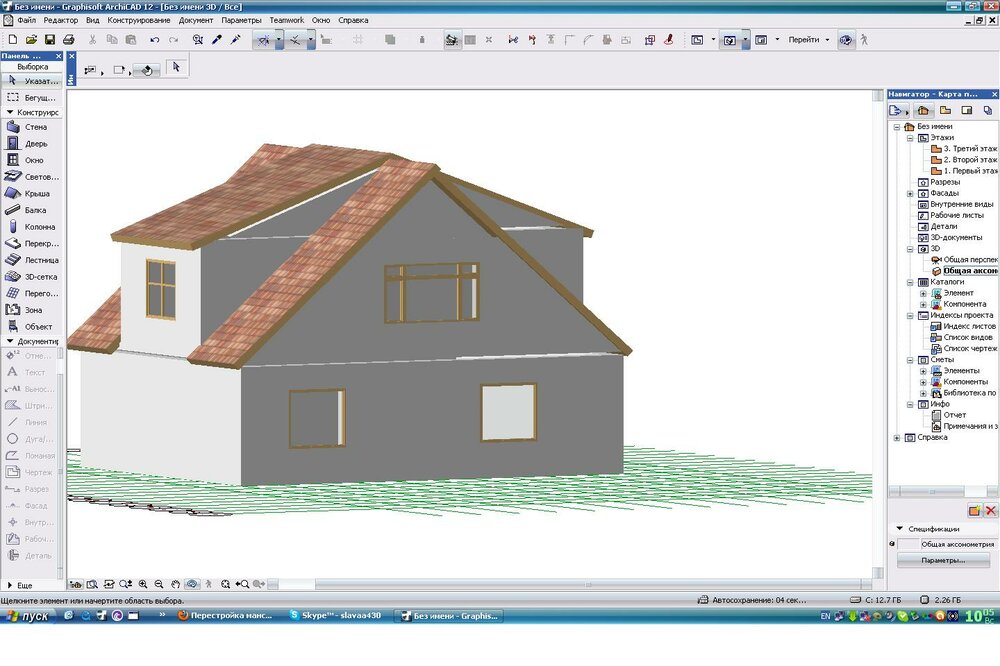Collapse the Этажи tree node
The width and height of the screenshot is (1000, 666).
click(x=911, y=138)
